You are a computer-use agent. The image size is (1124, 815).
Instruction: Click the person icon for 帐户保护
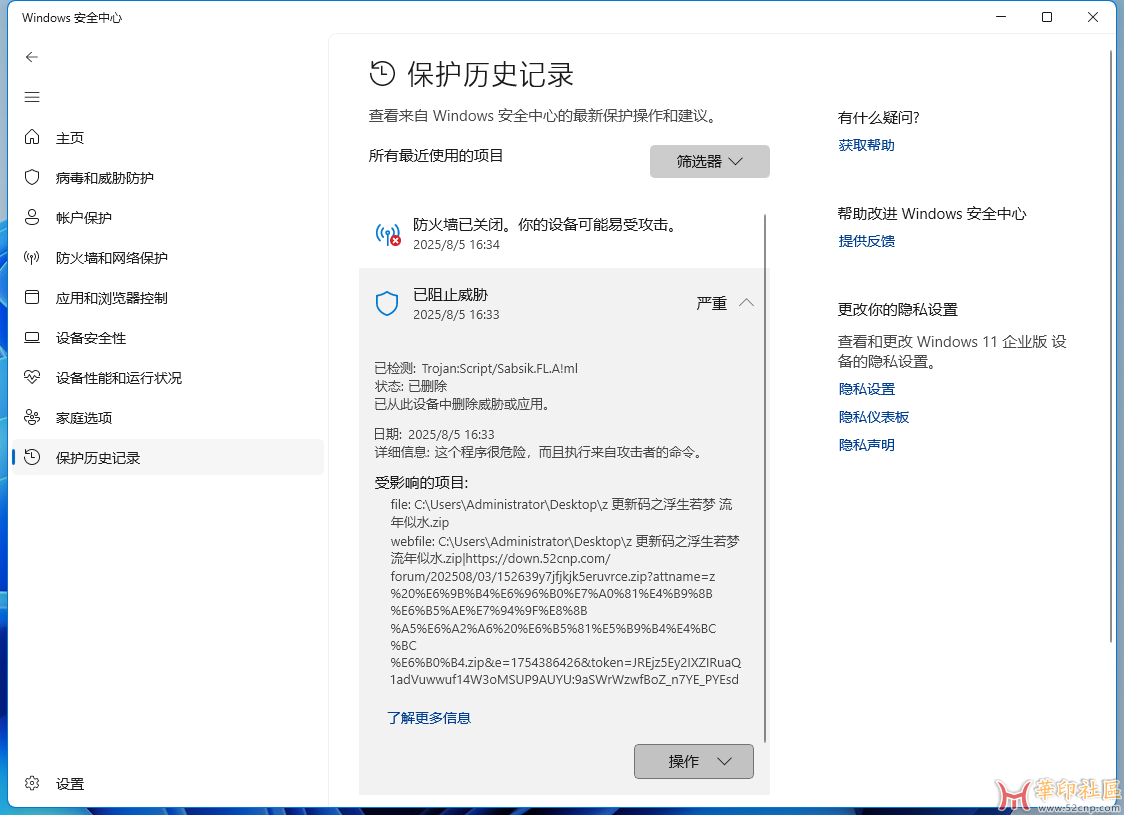32,217
